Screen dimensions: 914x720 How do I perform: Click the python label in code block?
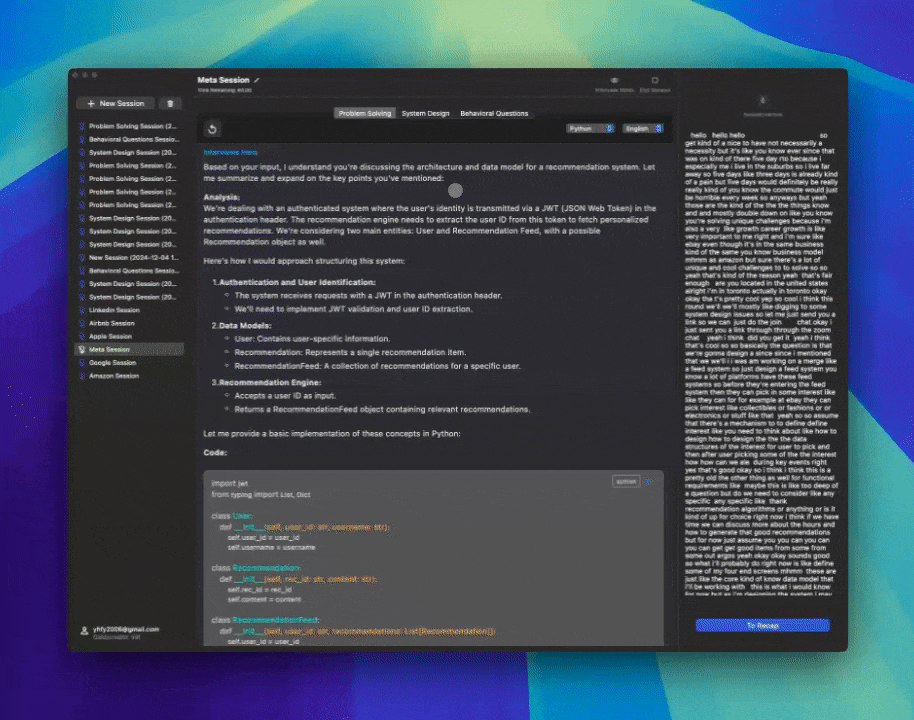coord(626,481)
